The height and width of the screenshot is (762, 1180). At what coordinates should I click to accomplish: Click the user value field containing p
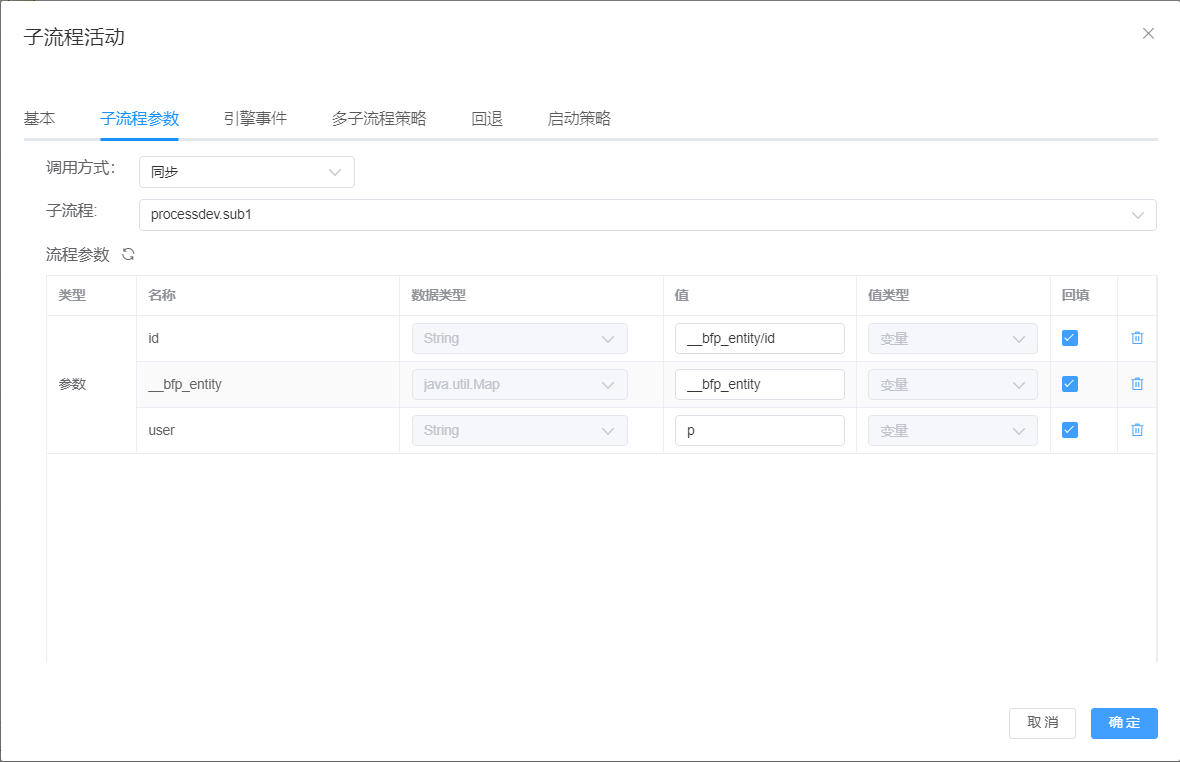click(x=760, y=430)
